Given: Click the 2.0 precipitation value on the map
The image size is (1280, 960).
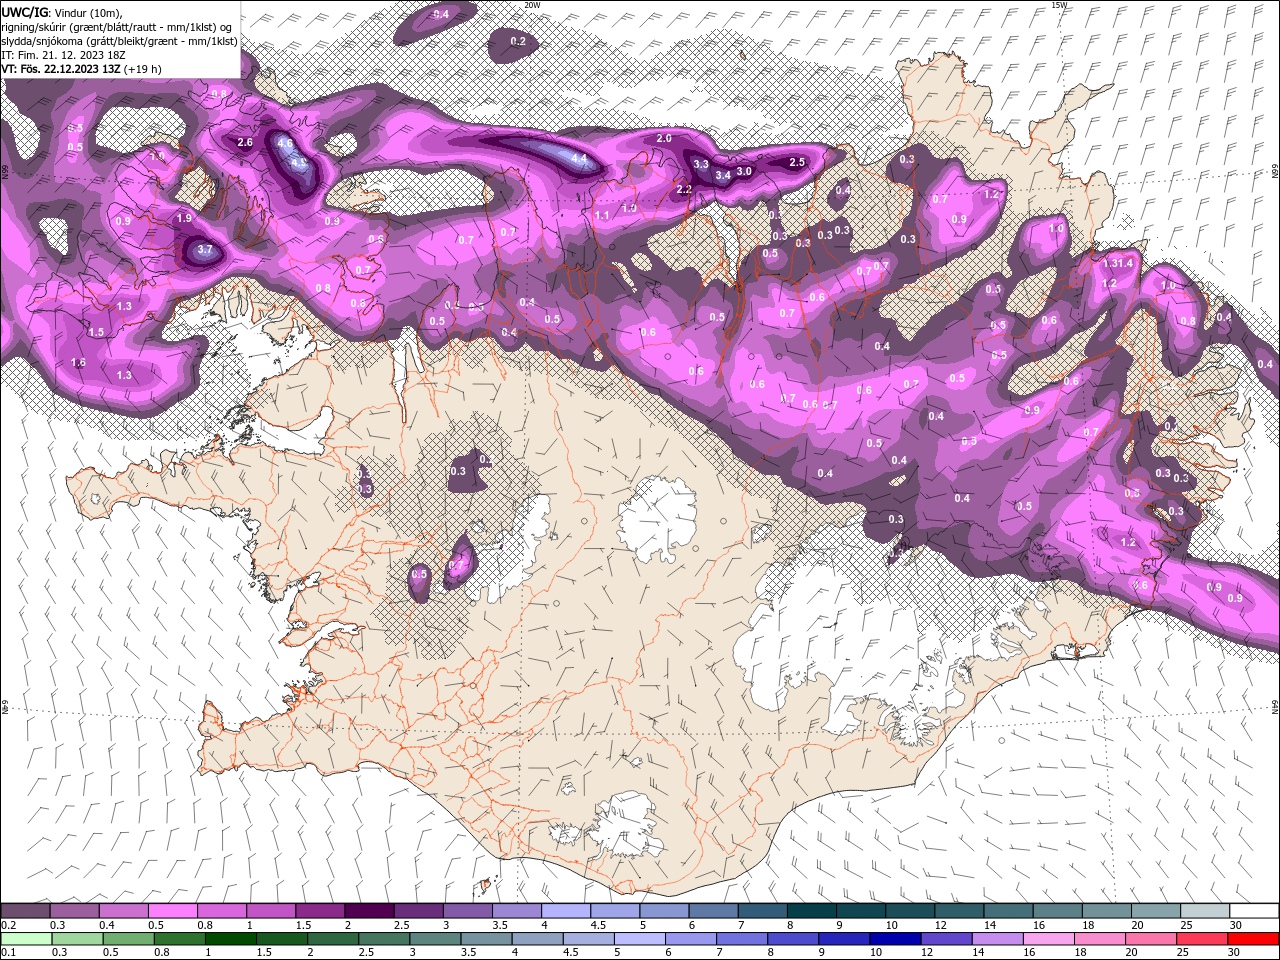Looking at the screenshot, I should click(664, 138).
